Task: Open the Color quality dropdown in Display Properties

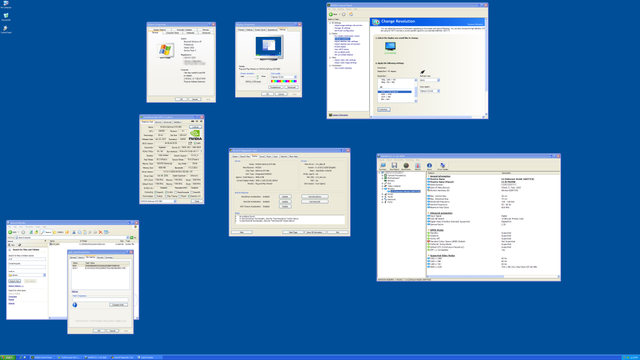Action: (x=284, y=77)
